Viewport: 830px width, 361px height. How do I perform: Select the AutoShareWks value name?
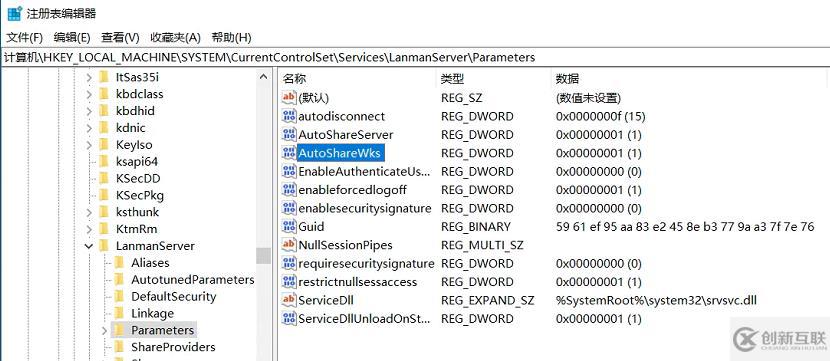click(339, 153)
